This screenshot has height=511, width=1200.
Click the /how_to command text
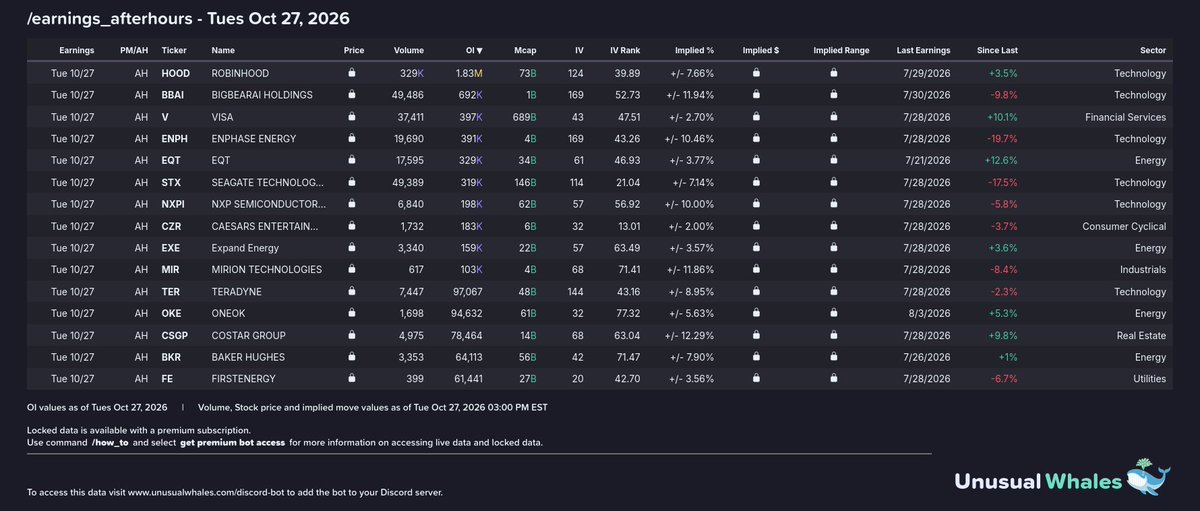110,442
